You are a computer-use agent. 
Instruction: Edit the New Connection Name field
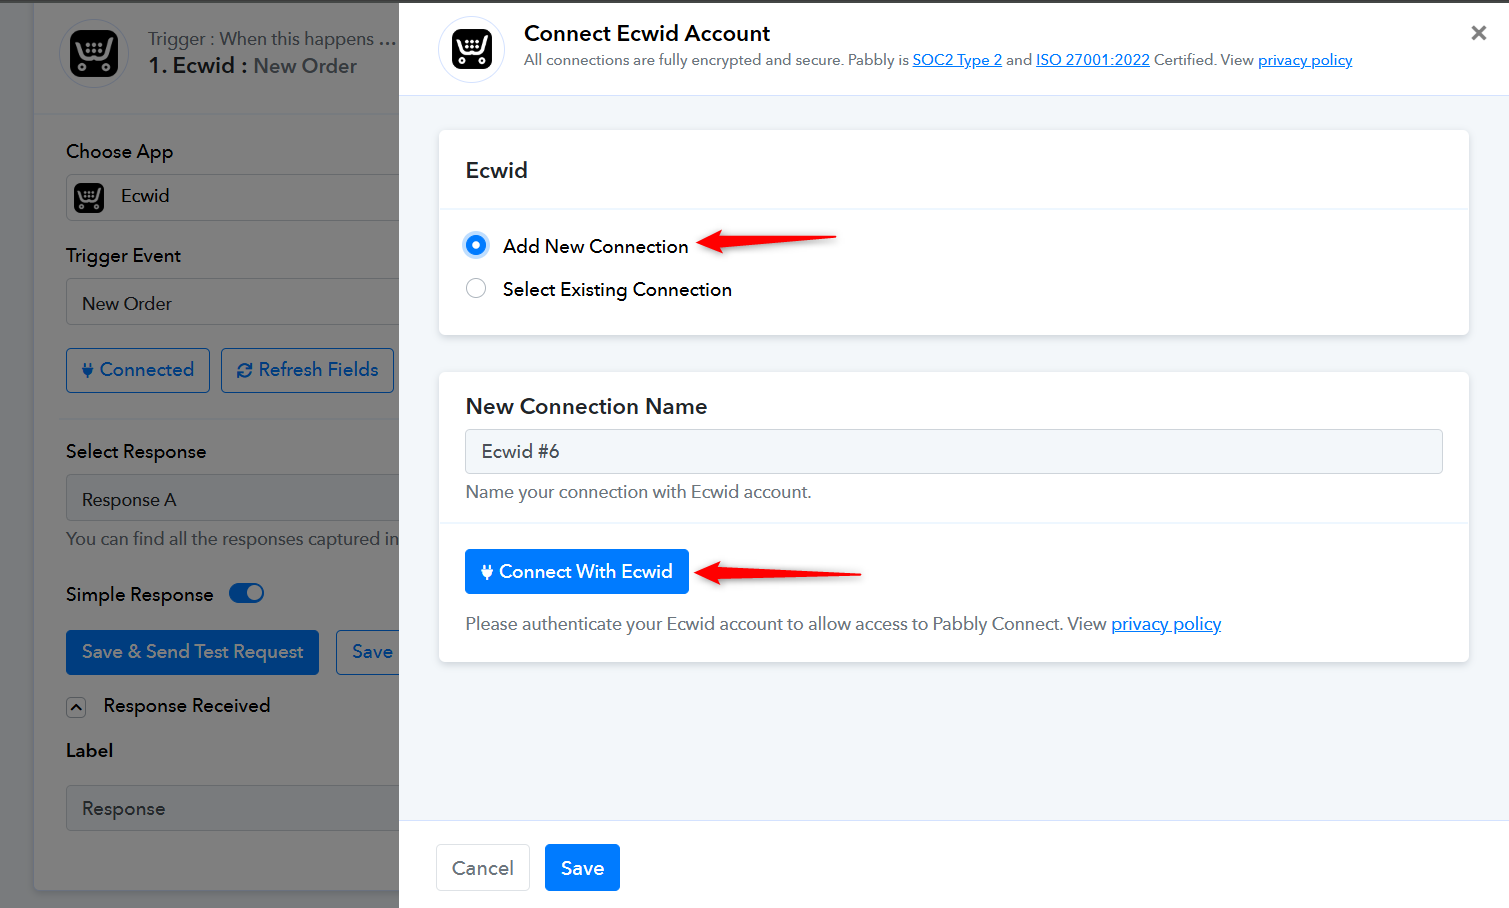coord(953,452)
